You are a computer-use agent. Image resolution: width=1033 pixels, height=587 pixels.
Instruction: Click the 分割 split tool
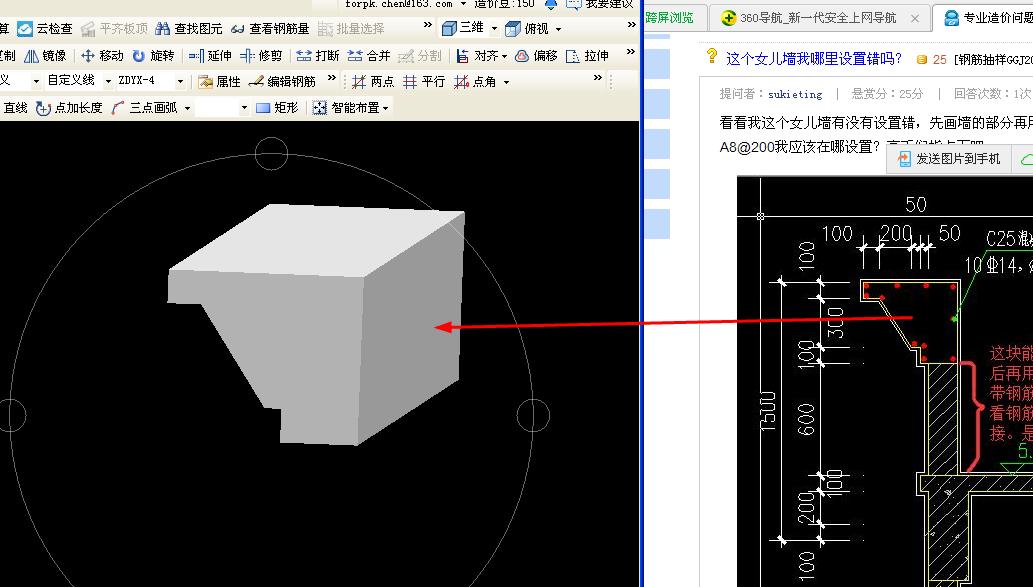pos(420,56)
